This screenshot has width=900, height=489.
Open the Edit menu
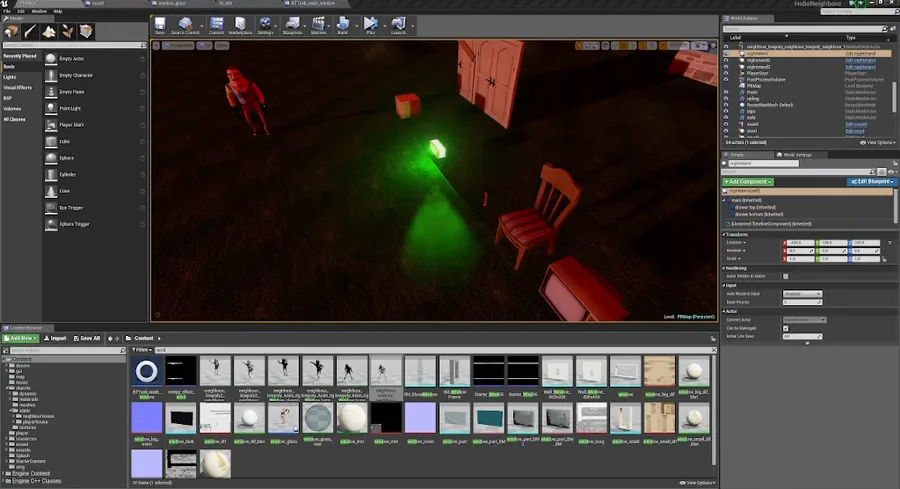[x=21, y=11]
